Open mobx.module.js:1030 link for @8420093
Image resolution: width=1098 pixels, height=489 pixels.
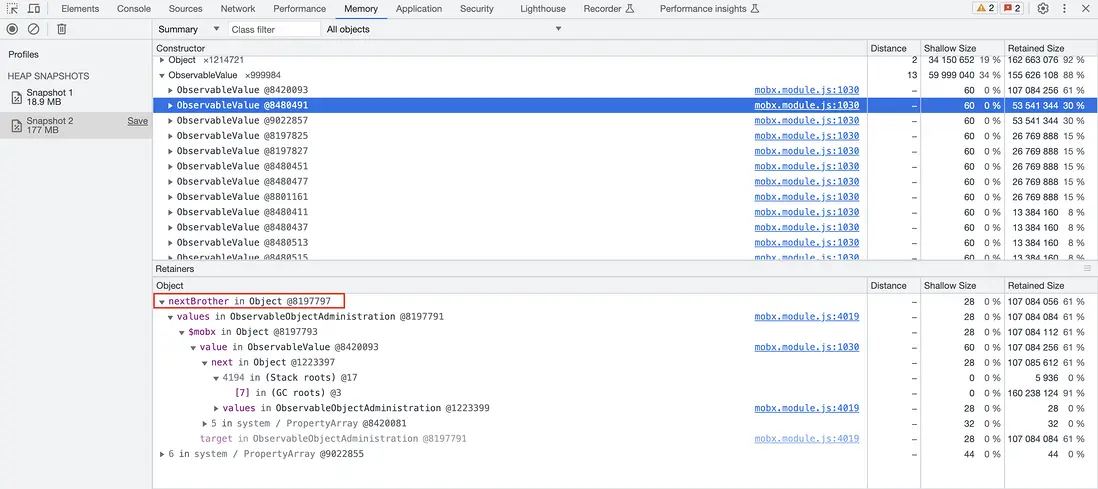point(807,90)
